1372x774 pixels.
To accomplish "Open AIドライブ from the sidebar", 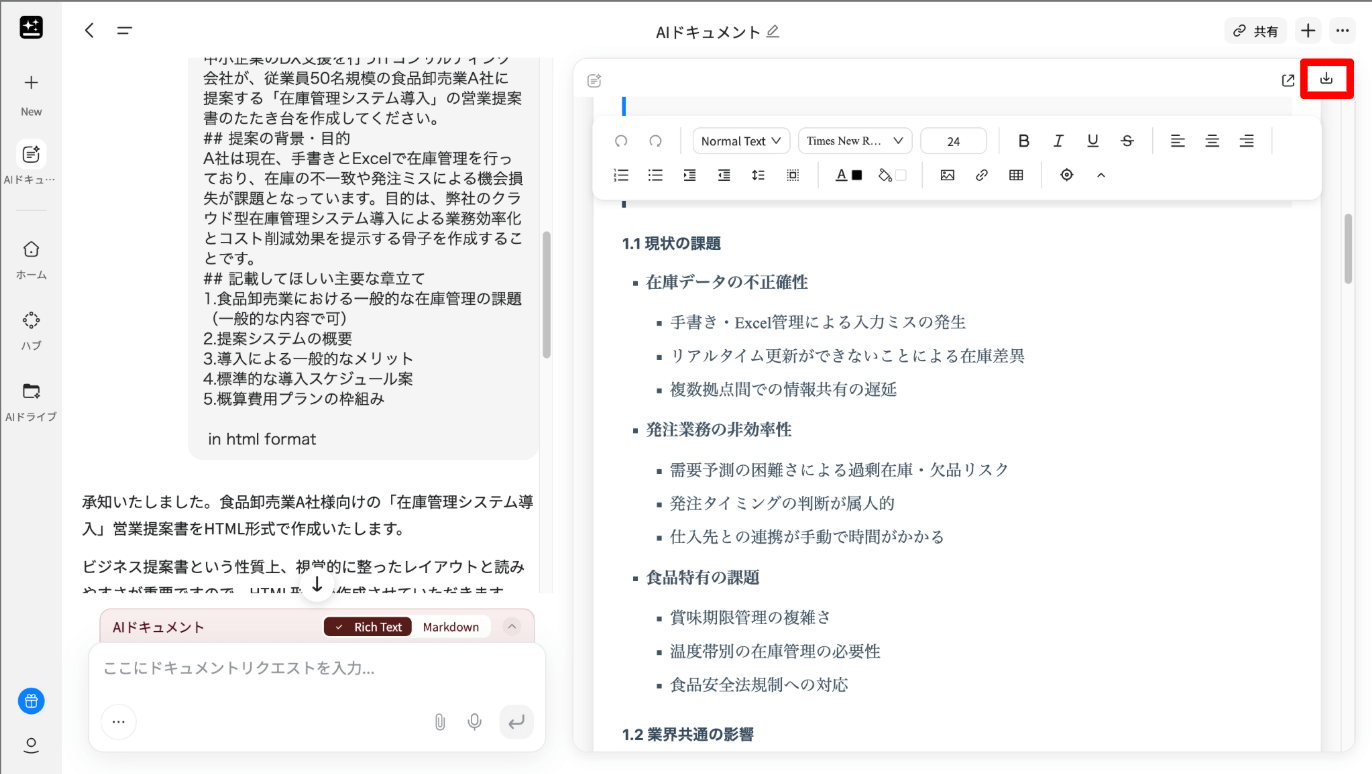I will [x=31, y=400].
